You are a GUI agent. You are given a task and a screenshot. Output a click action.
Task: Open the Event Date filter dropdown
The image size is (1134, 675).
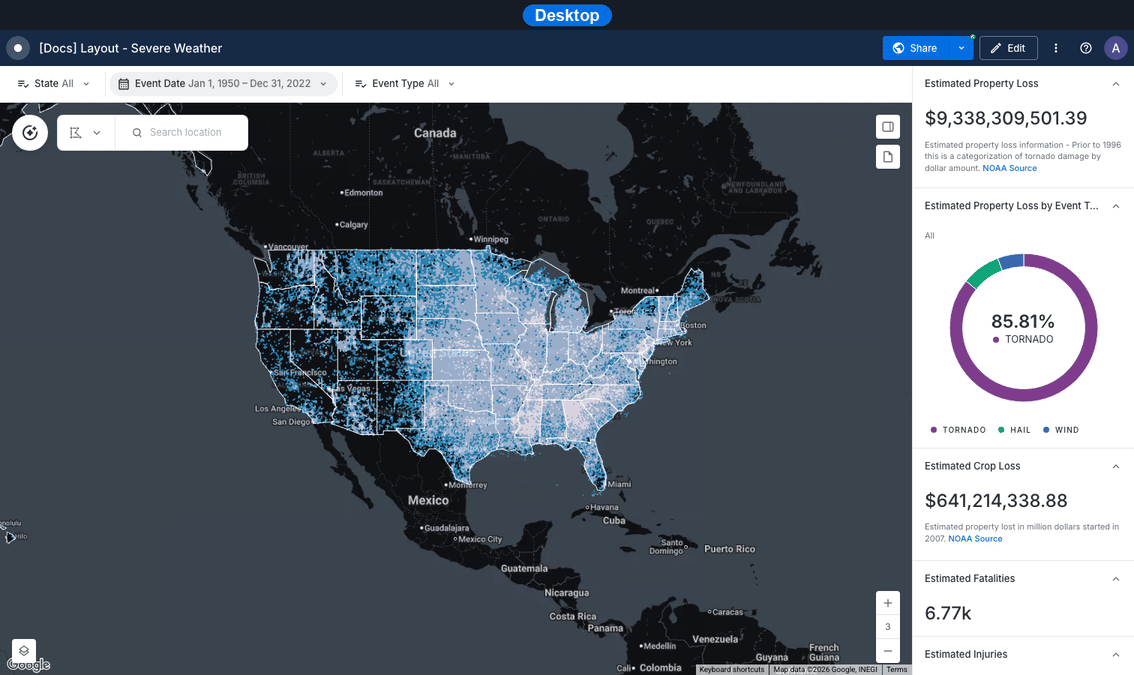[x=223, y=83]
